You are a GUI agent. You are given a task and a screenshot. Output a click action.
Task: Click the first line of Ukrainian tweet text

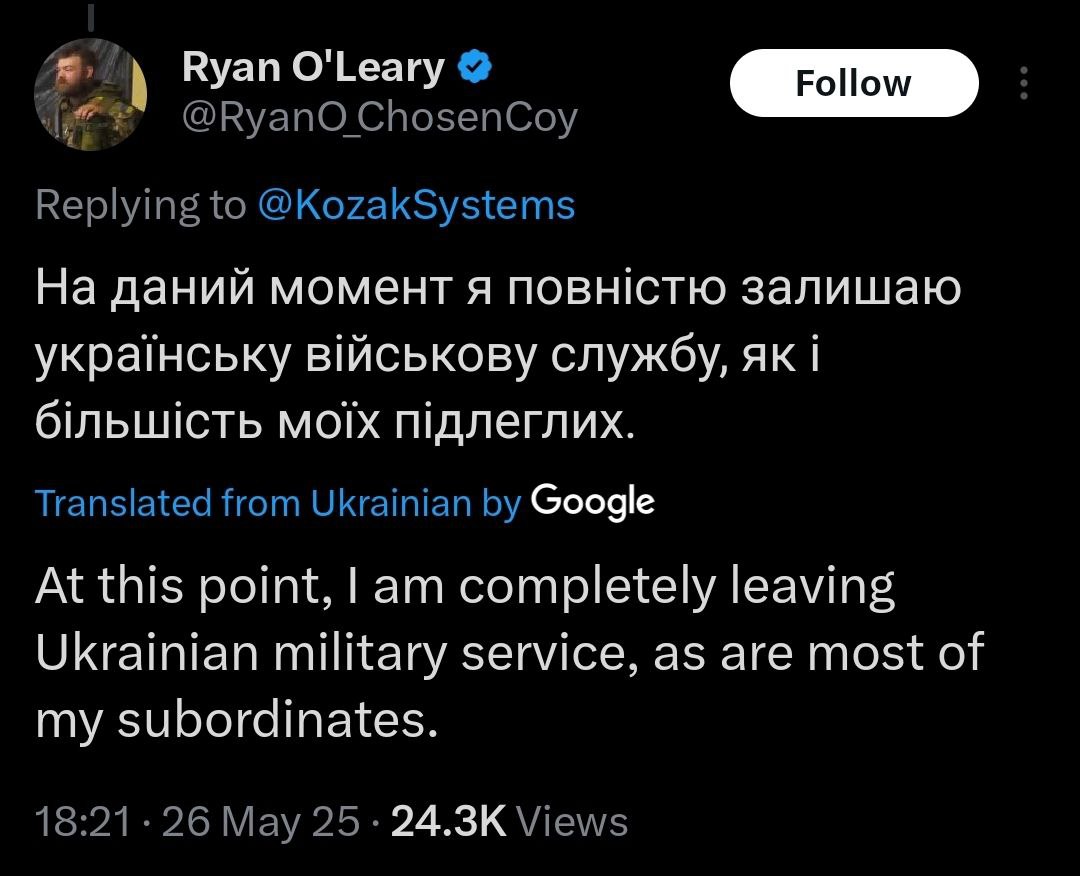pyautogui.click(x=498, y=290)
